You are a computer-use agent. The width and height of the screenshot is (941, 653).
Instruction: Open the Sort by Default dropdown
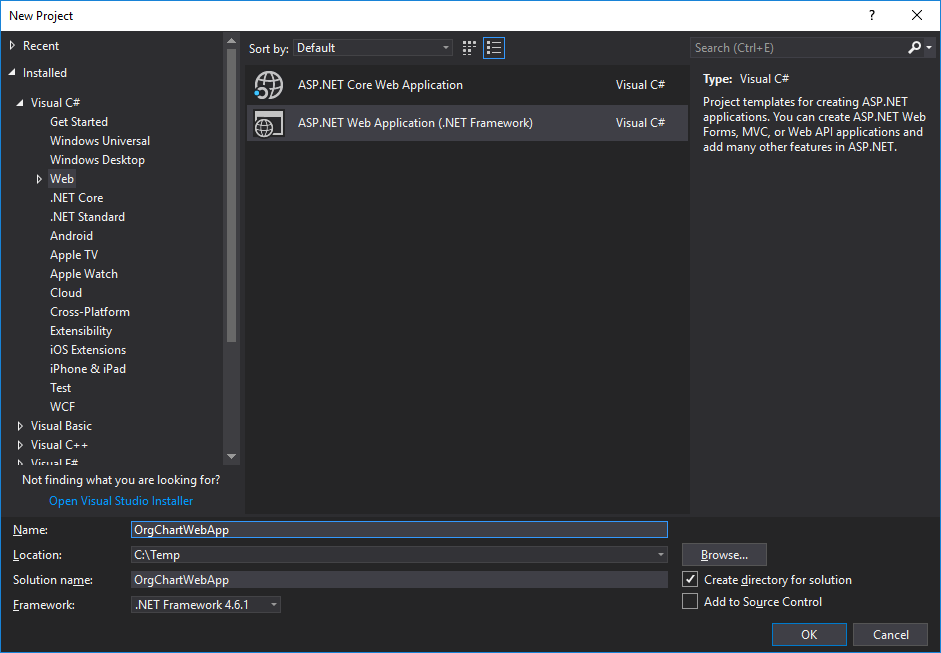[x=373, y=48]
